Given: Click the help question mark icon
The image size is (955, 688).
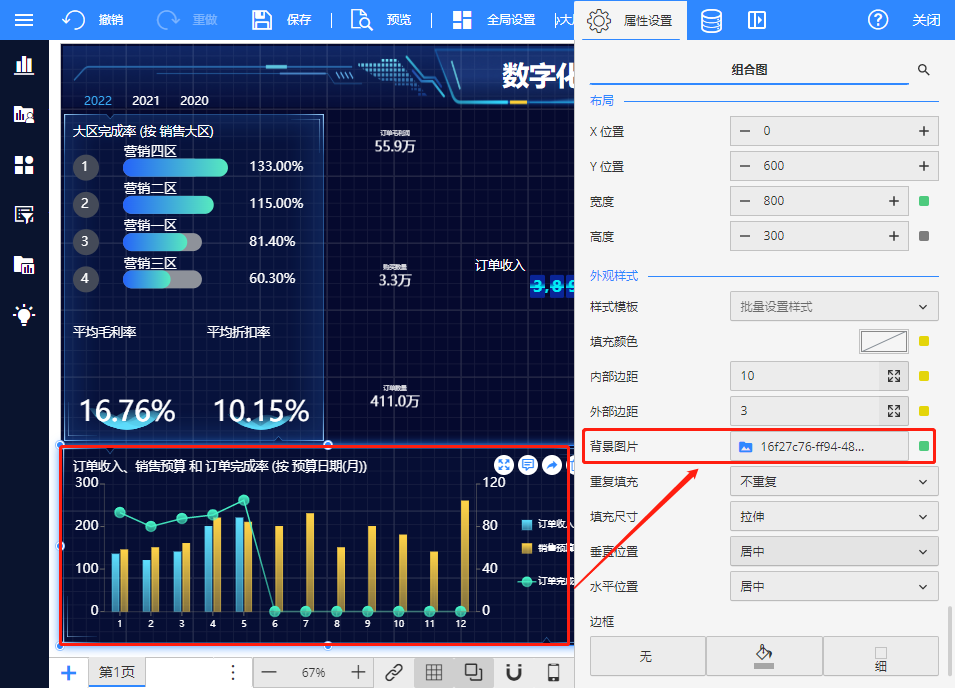Looking at the screenshot, I should [878, 20].
